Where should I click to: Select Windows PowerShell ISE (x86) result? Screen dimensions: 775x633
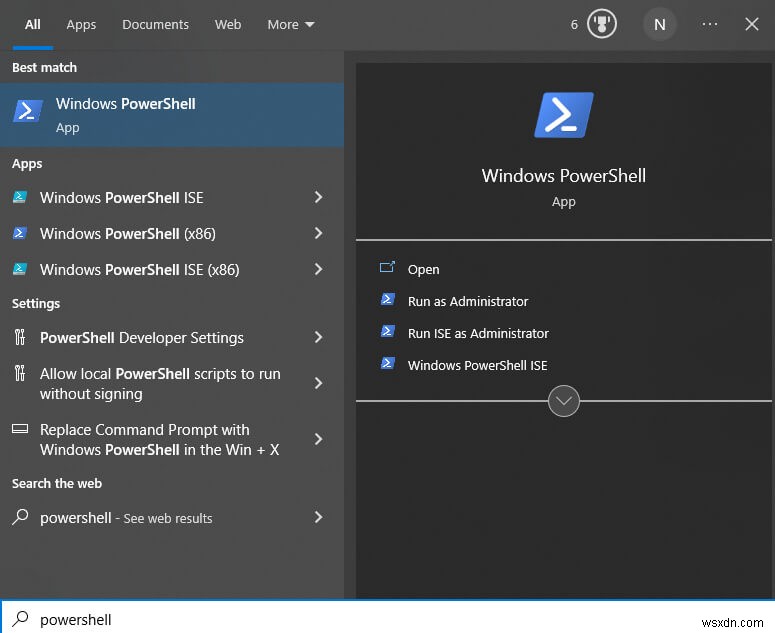click(x=172, y=269)
